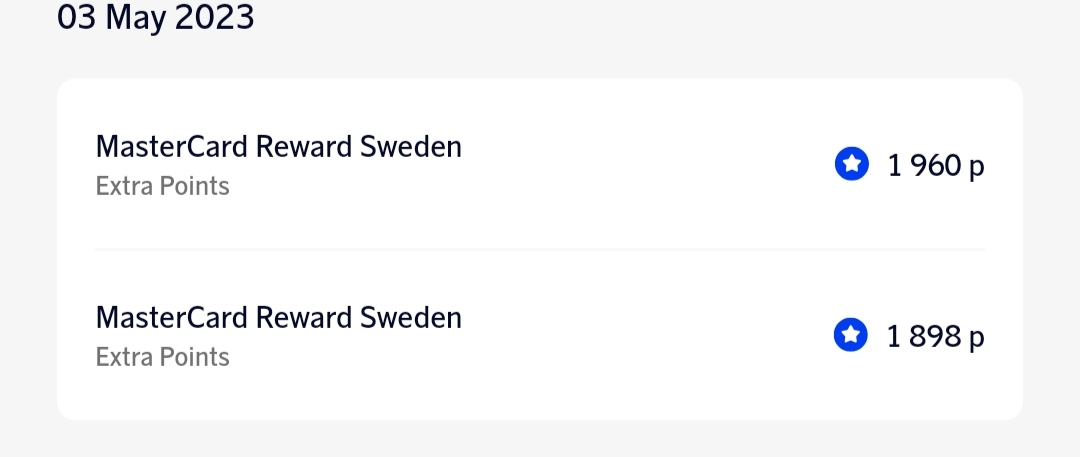The width and height of the screenshot is (1080, 457).
Task: Open the bottom MasterCard Reward Sweden title
Action: (x=278, y=318)
